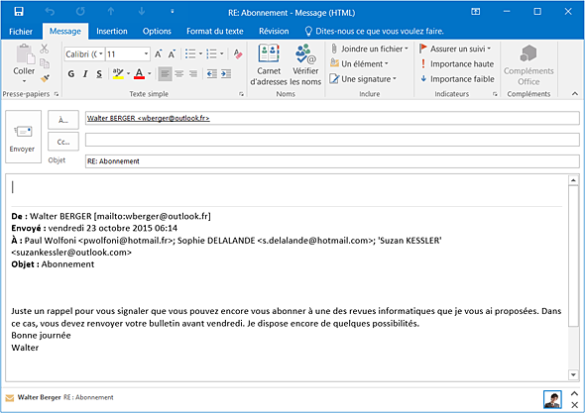The height and width of the screenshot is (413, 585).
Task: Open the Options ribbon tab
Action: click(157, 31)
